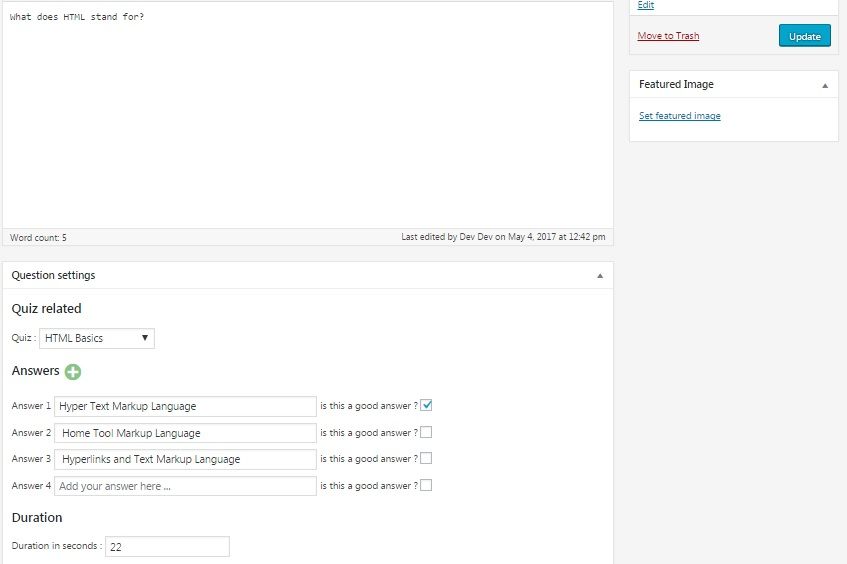The width and height of the screenshot is (847, 564).
Task: Open the Quiz dropdown showing HTML Basics
Action: (x=97, y=338)
